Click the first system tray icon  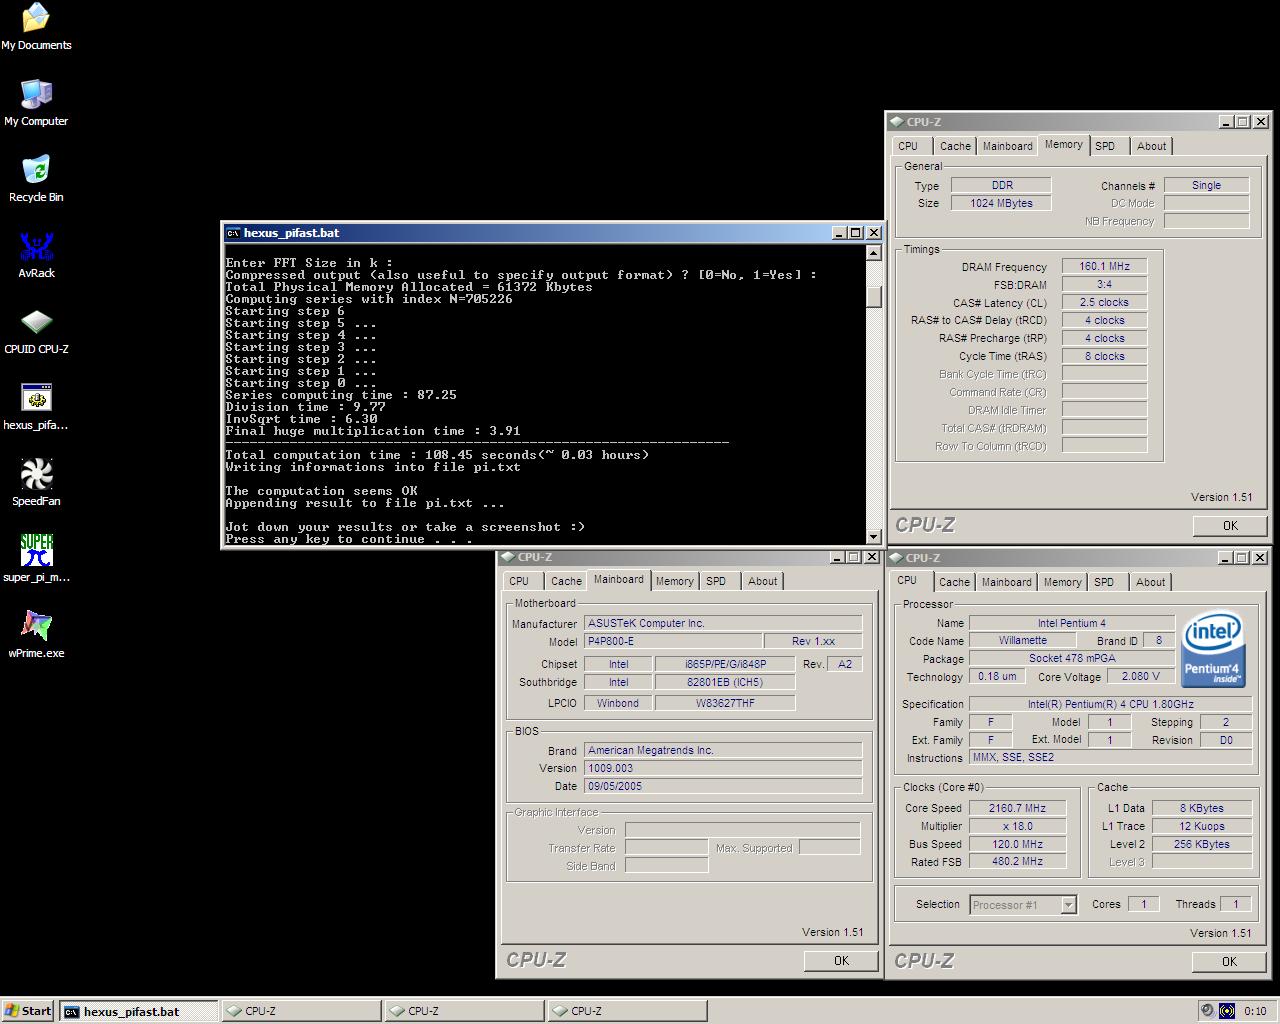tap(1207, 1011)
